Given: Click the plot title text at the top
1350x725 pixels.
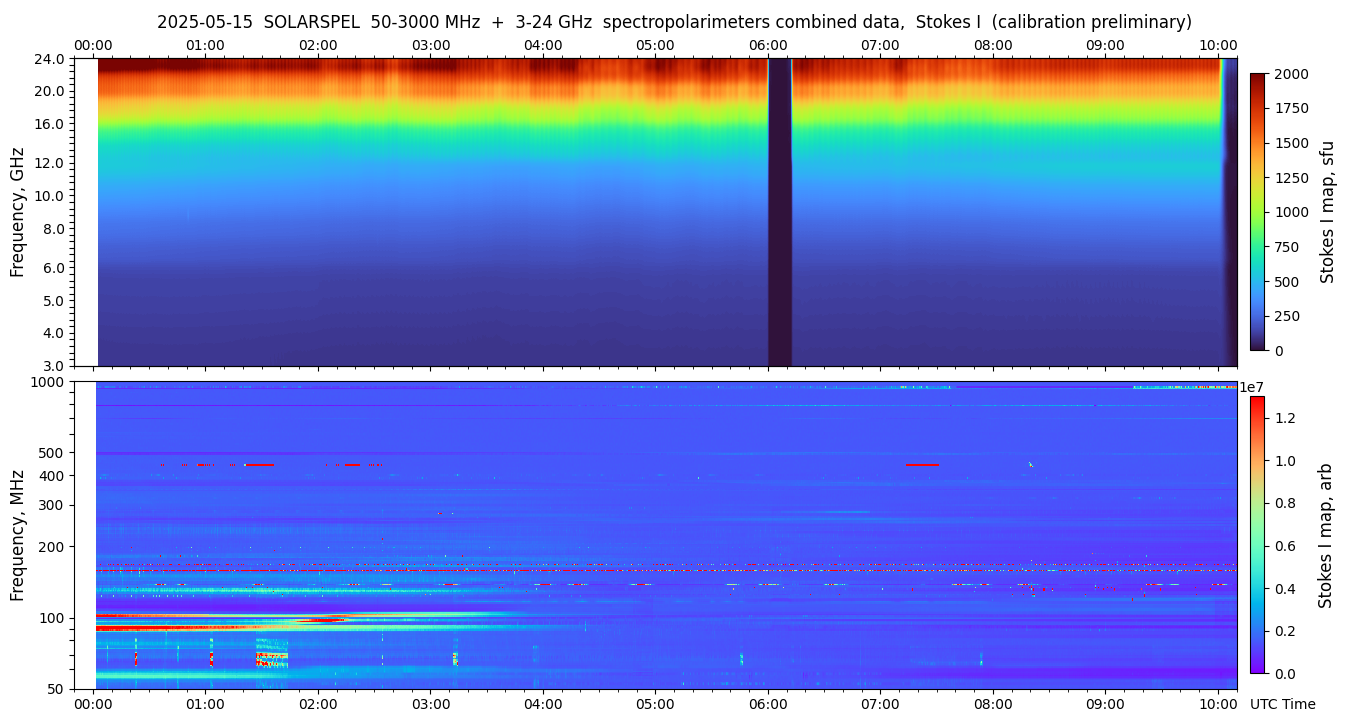Looking at the screenshot, I should click(674, 22).
